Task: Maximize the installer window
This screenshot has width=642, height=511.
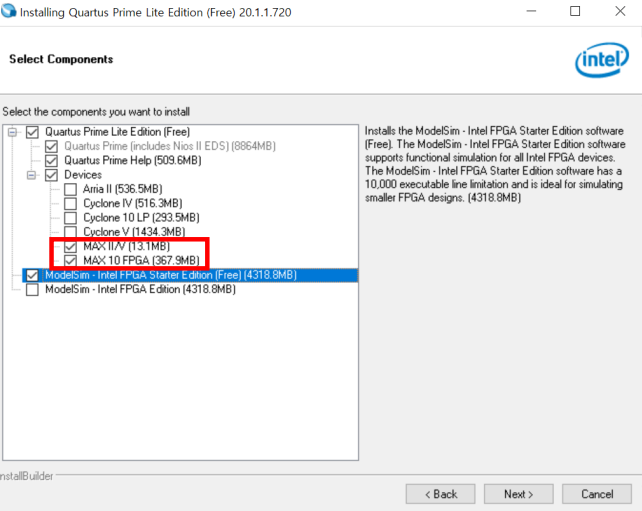Action: (575, 11)
